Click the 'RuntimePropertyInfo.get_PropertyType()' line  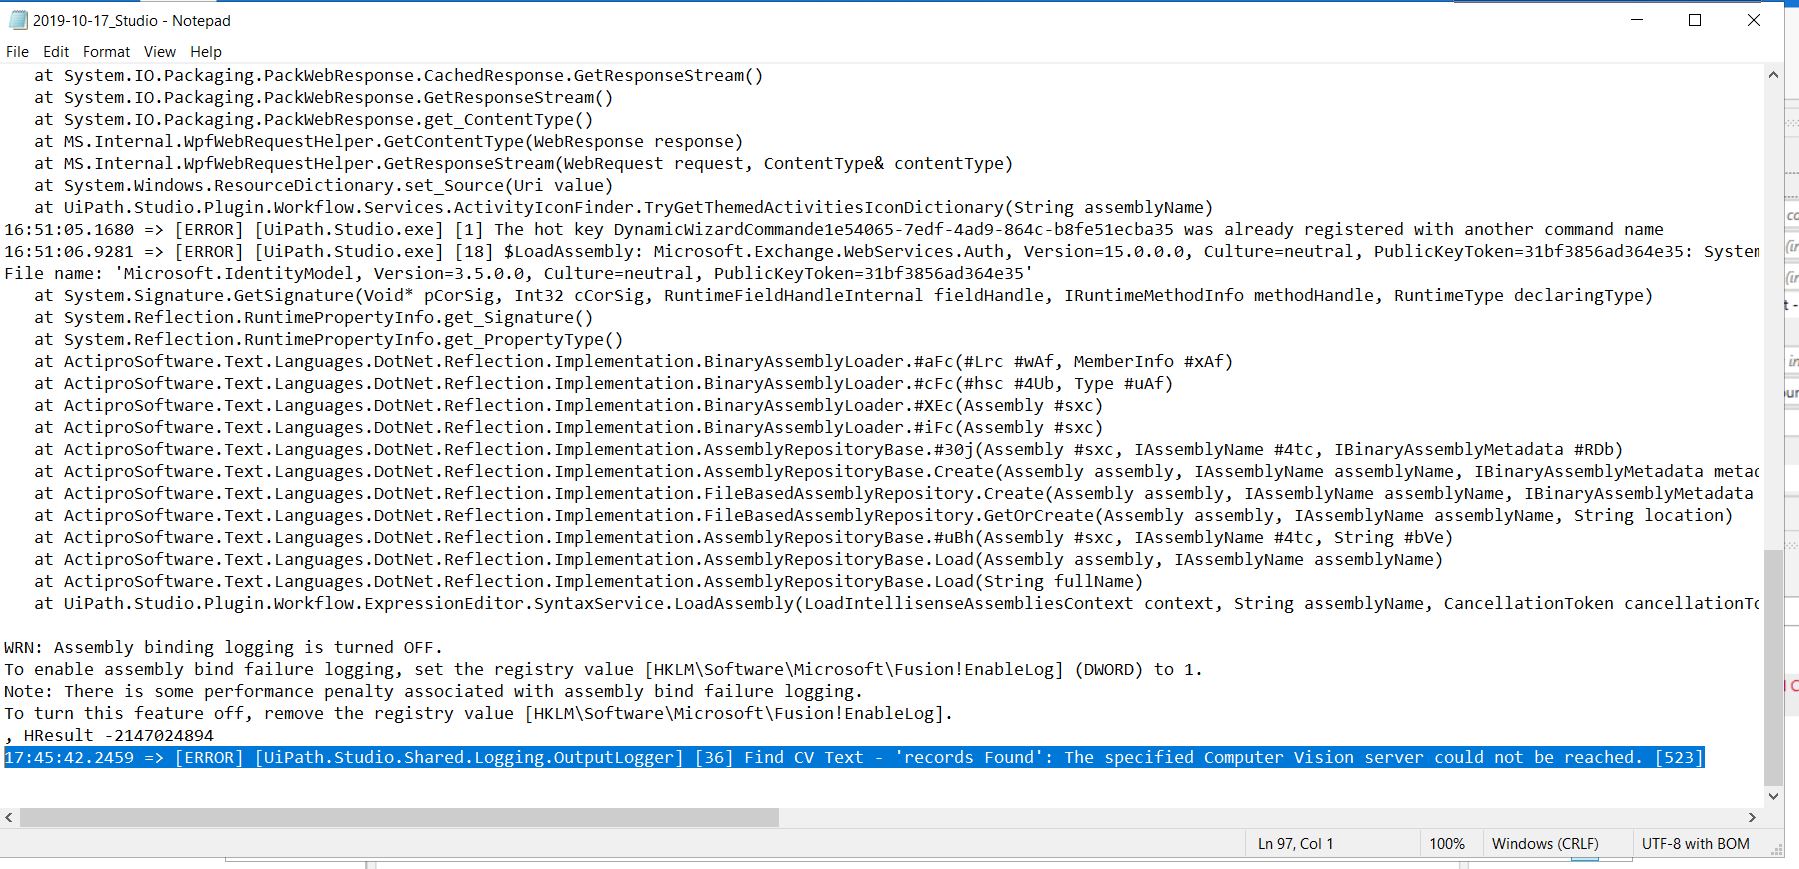[x=328, y=340]
